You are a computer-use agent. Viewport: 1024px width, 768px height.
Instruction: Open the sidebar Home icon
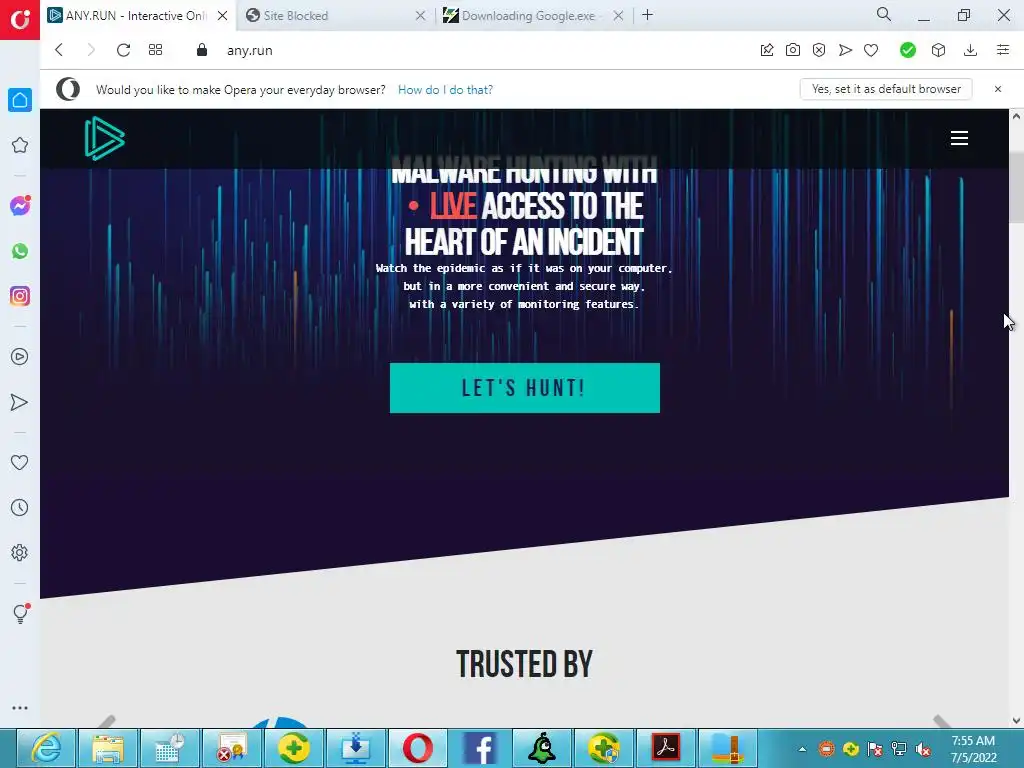coord(20,100)
